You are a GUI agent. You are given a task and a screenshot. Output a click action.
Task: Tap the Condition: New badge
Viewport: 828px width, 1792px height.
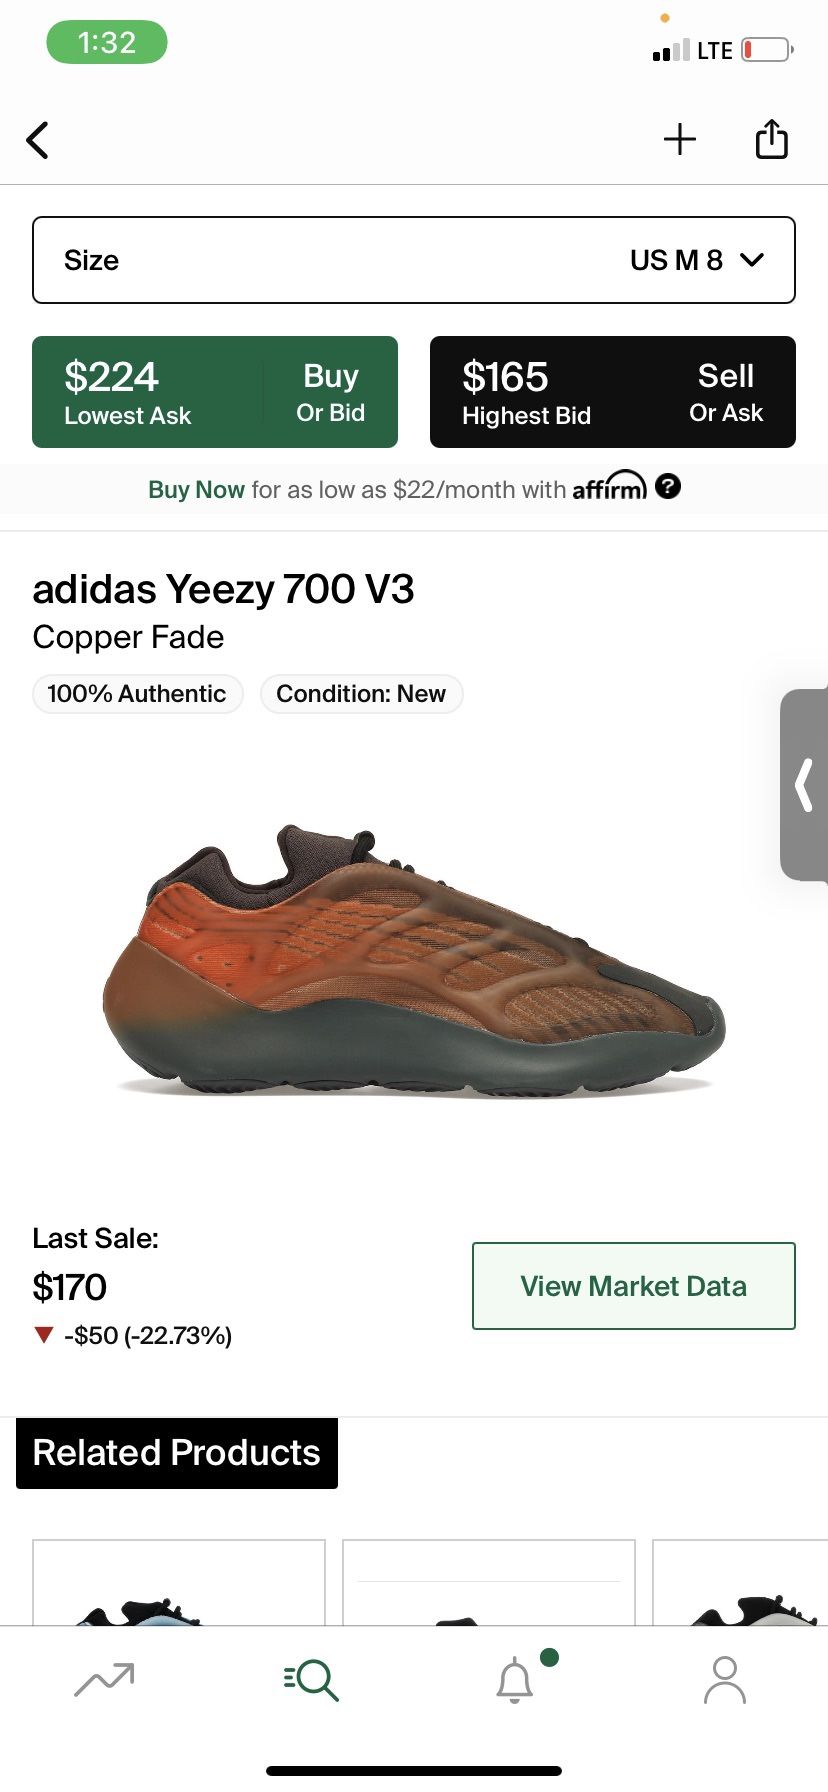[x=361, y=694]
